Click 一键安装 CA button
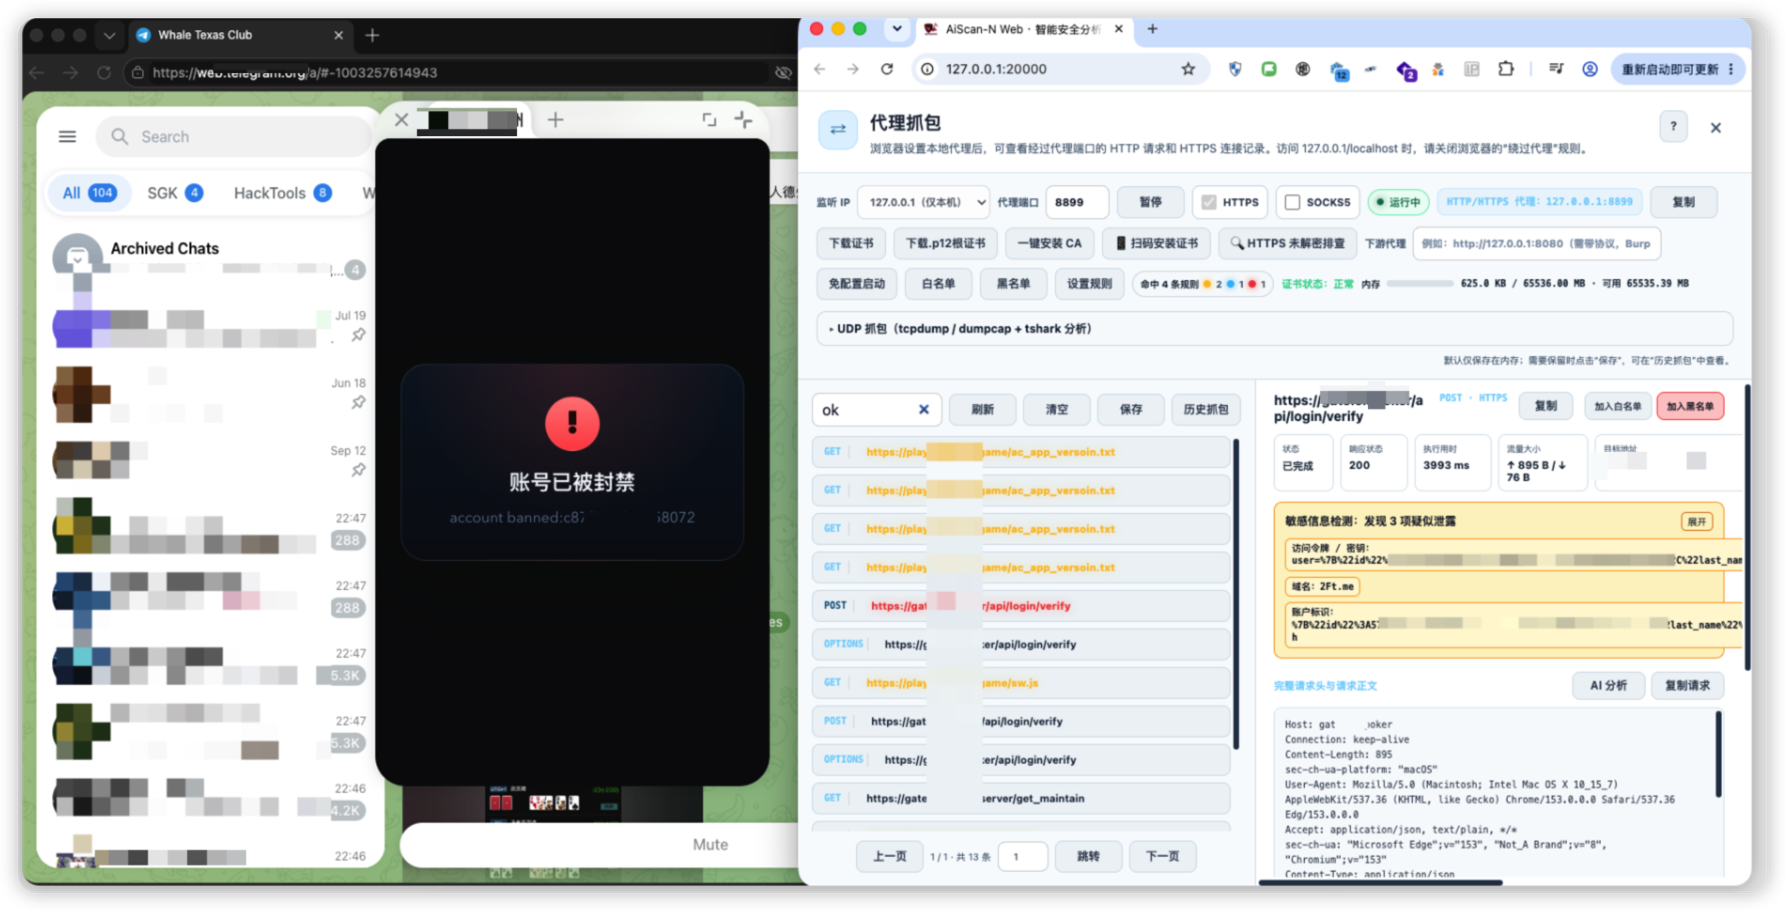1786x911 pixels. click(x=1049, y=243)
